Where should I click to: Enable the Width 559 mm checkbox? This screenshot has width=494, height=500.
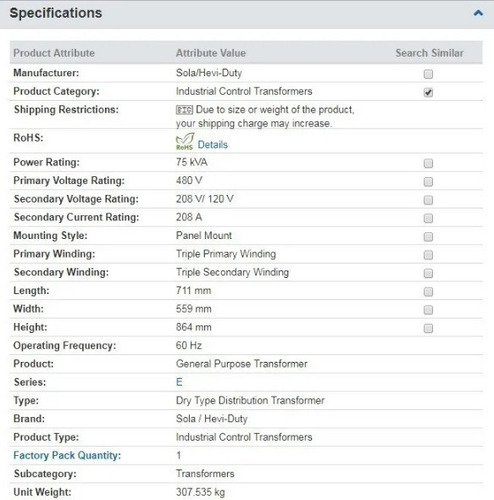pos(428,310)
